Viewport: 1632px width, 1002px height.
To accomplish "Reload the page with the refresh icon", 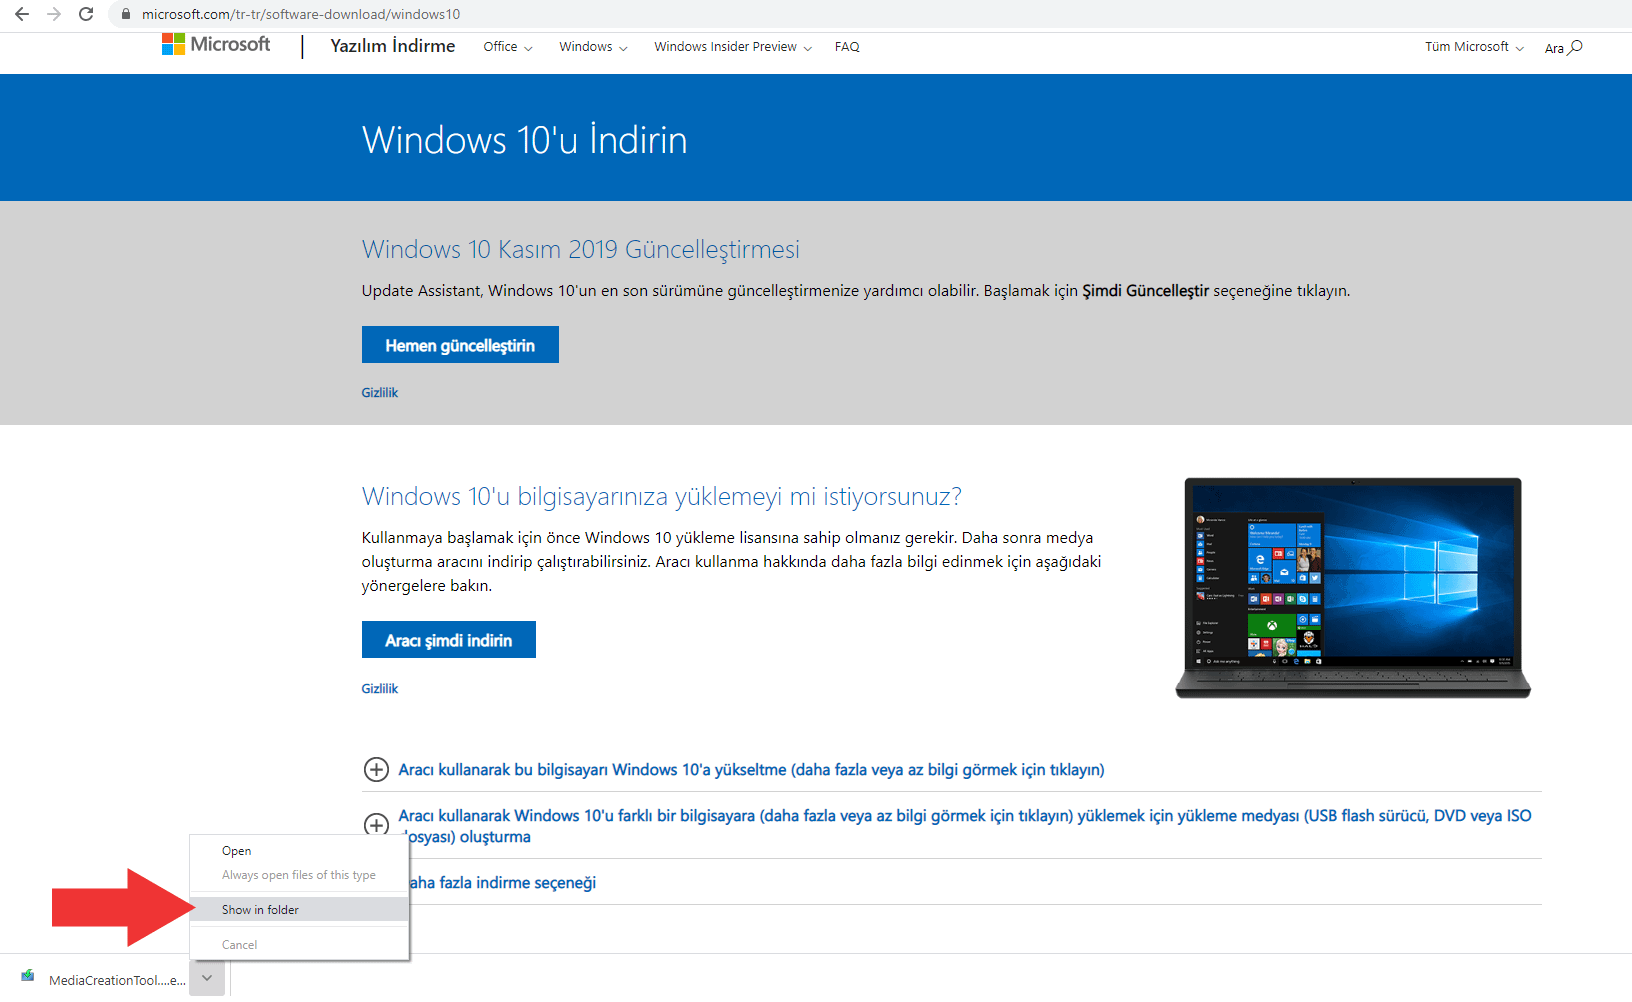I will coord(86,14).
